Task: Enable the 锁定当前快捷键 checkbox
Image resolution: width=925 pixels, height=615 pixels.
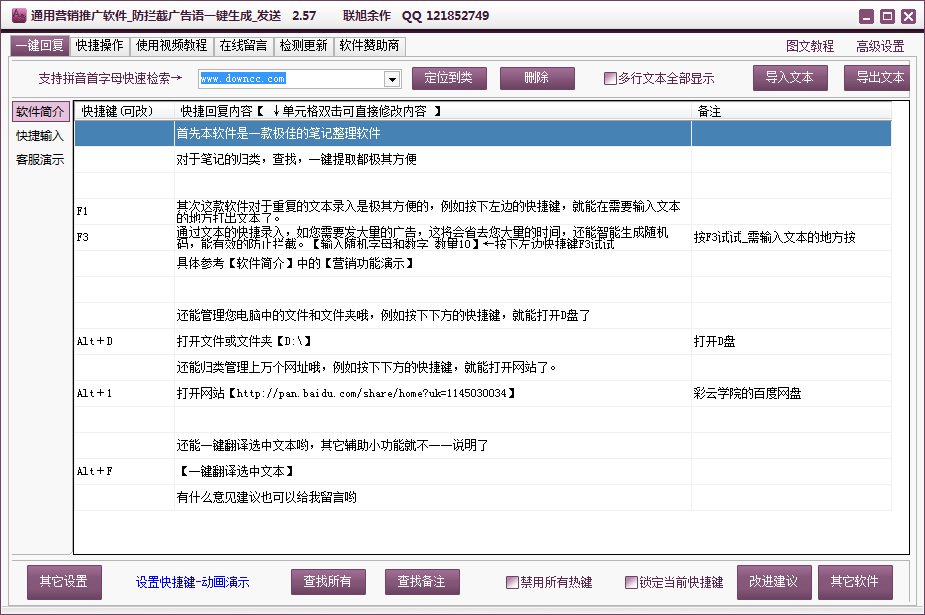Action: click(631, 582)
